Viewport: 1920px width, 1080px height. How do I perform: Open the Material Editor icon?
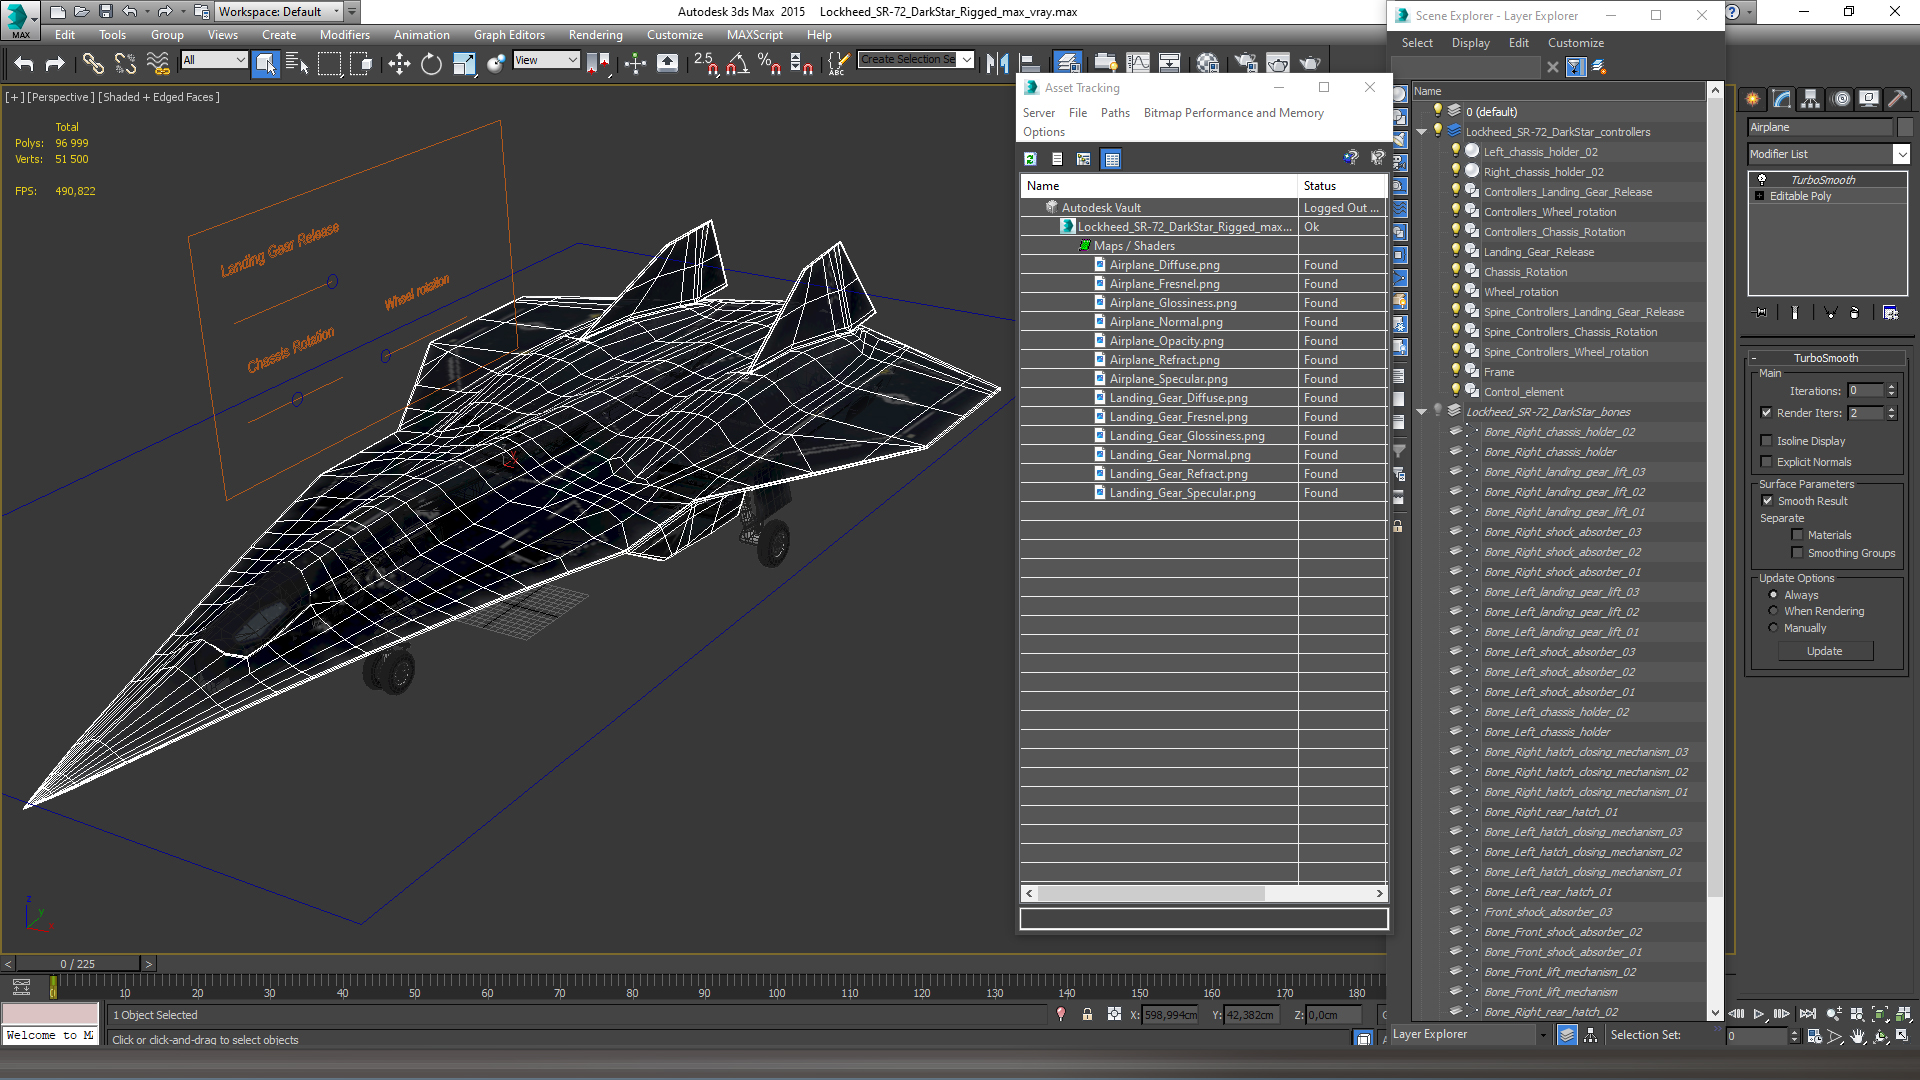[x=1207, y=64]
